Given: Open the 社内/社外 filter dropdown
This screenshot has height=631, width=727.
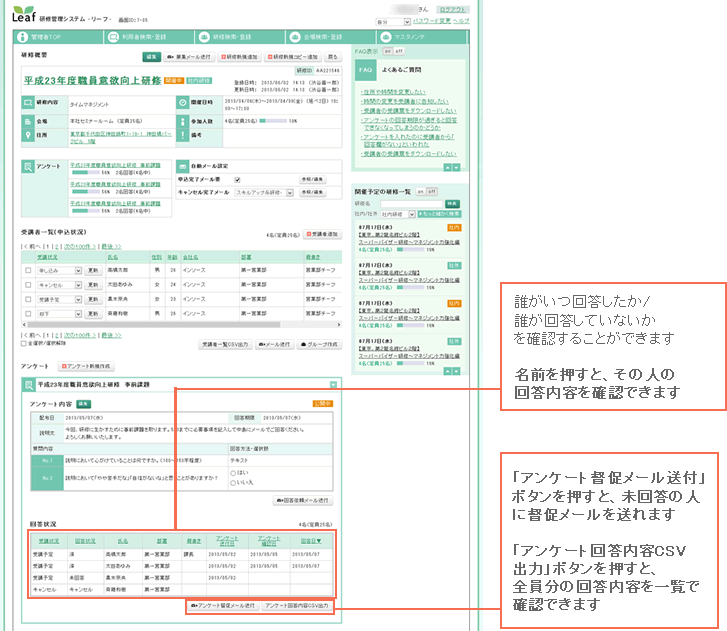Looking at the screenshot, I should (x=398, y=214).
